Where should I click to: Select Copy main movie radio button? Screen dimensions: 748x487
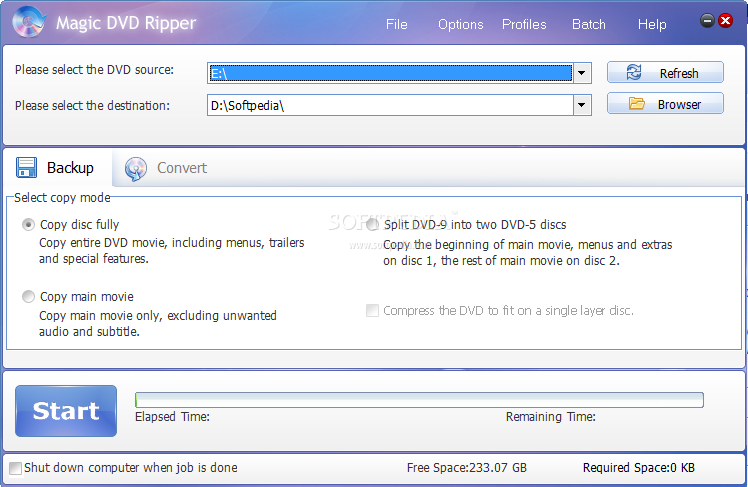click(x=28, y=297)
